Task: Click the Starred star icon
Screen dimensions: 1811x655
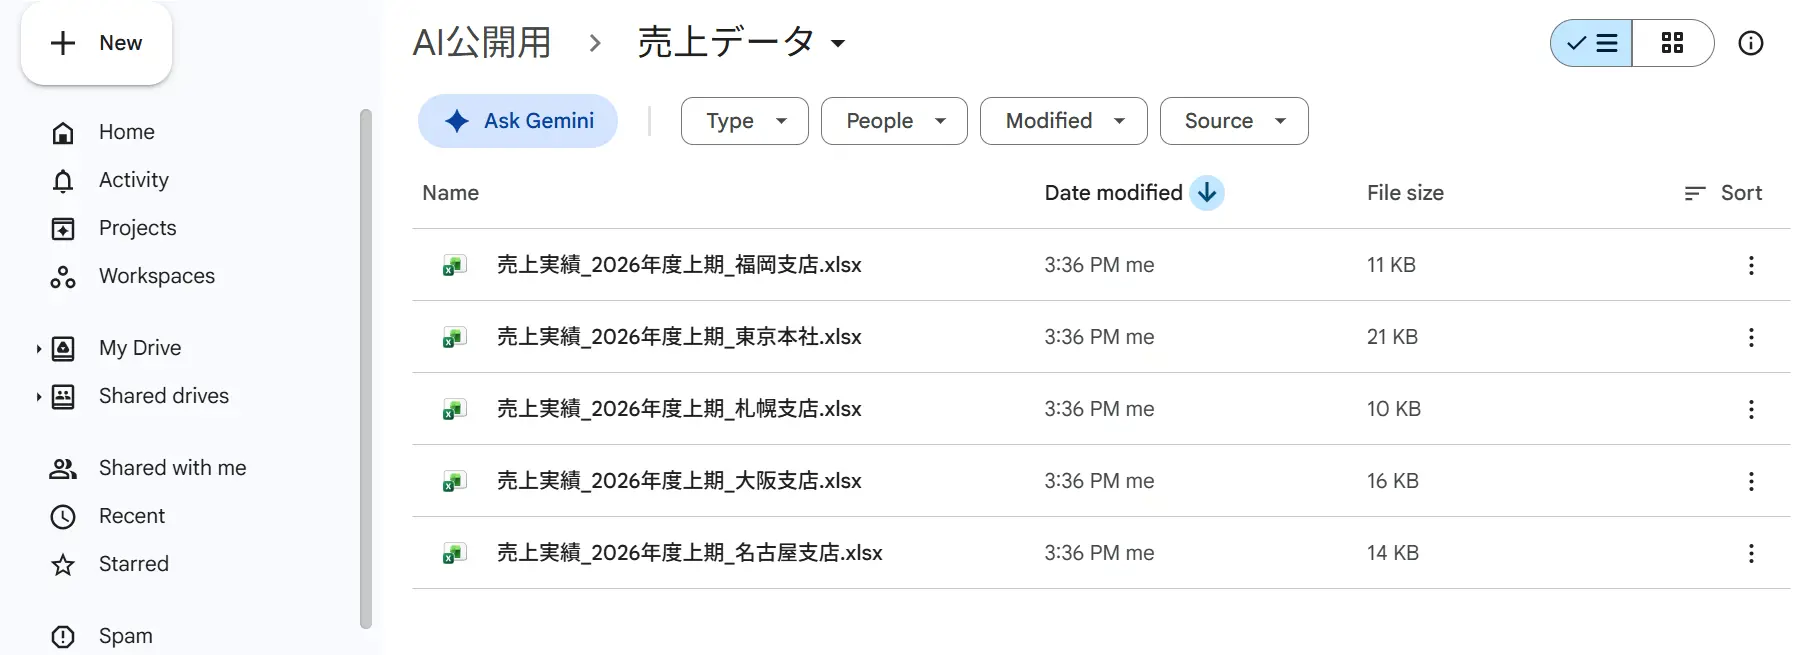Action: 63,565
